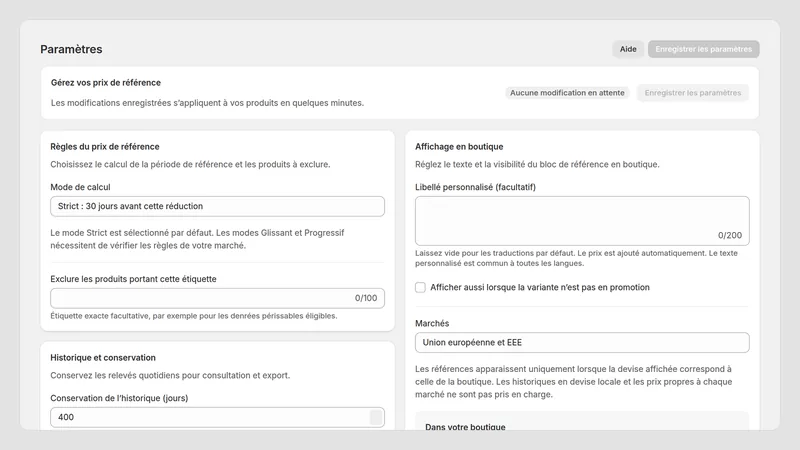Open the Mode de calcul dropdown
The width and height of the screenshot is (800, 450).
217,206
